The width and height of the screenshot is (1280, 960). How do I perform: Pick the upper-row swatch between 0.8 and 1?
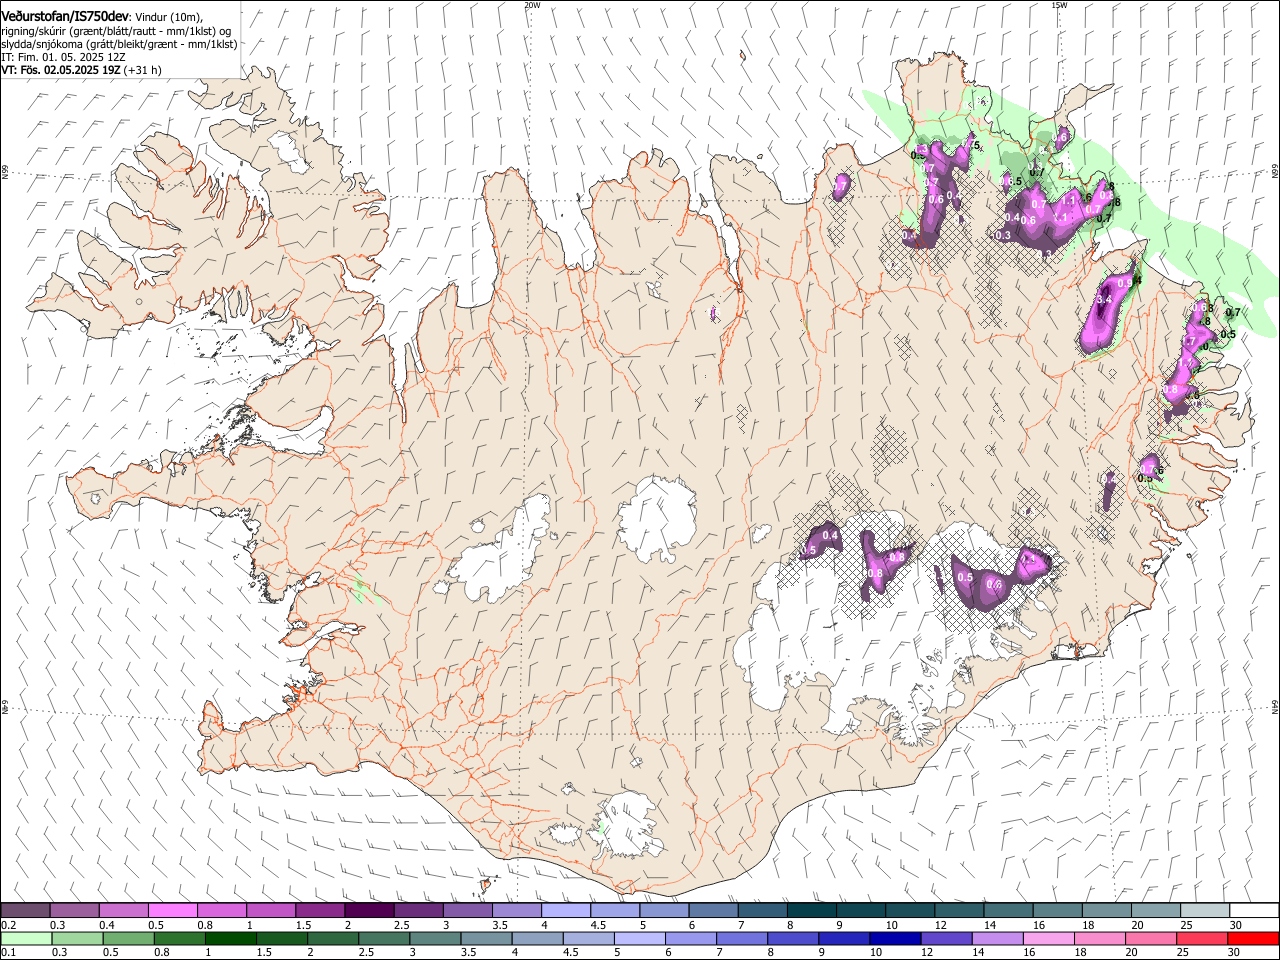(221, 911)
